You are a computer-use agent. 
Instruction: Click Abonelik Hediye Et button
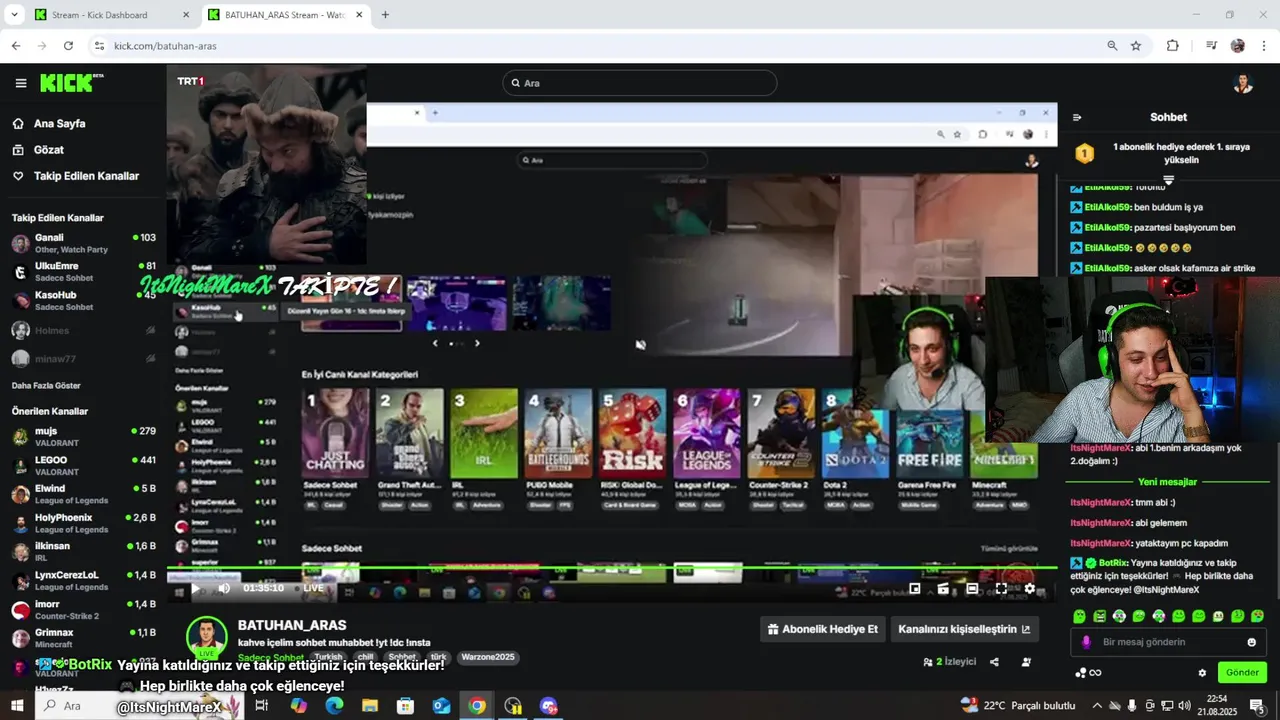[x=824, y=629]
